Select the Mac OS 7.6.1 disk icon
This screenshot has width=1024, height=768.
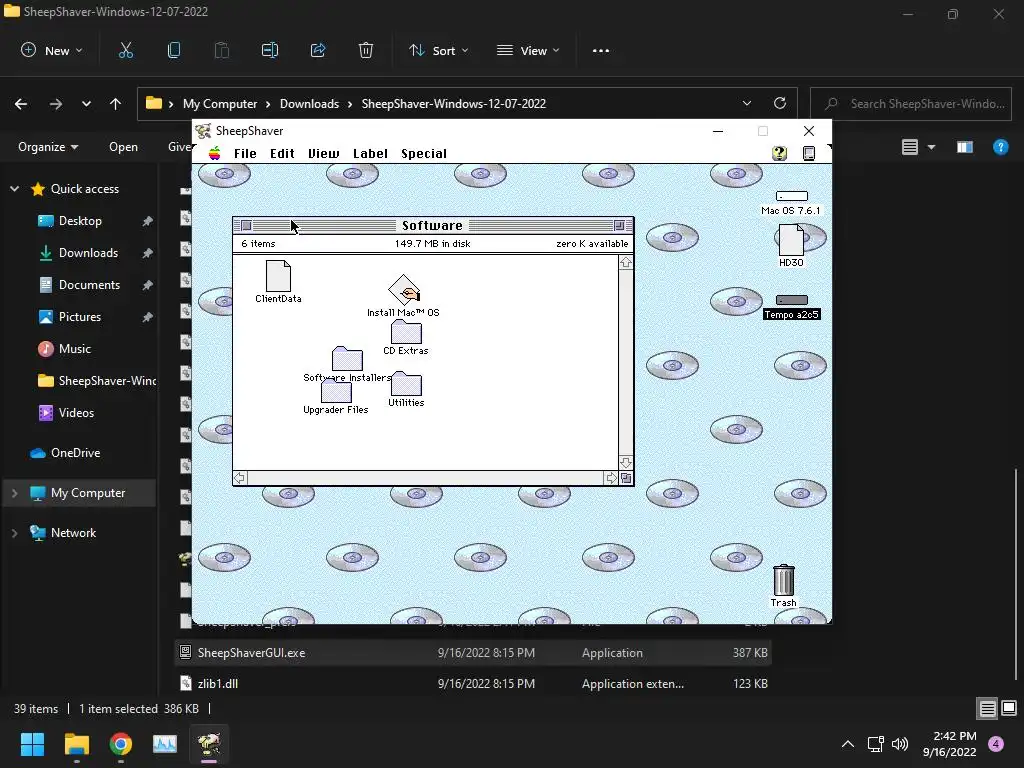(x=792, y=196)
